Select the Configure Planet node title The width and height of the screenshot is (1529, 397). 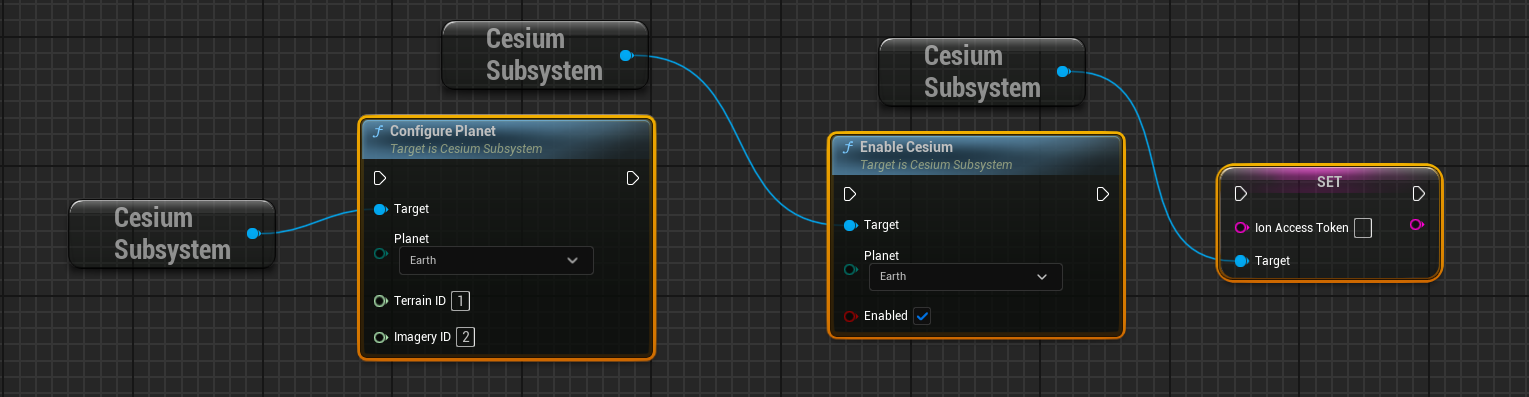point(442,131)
